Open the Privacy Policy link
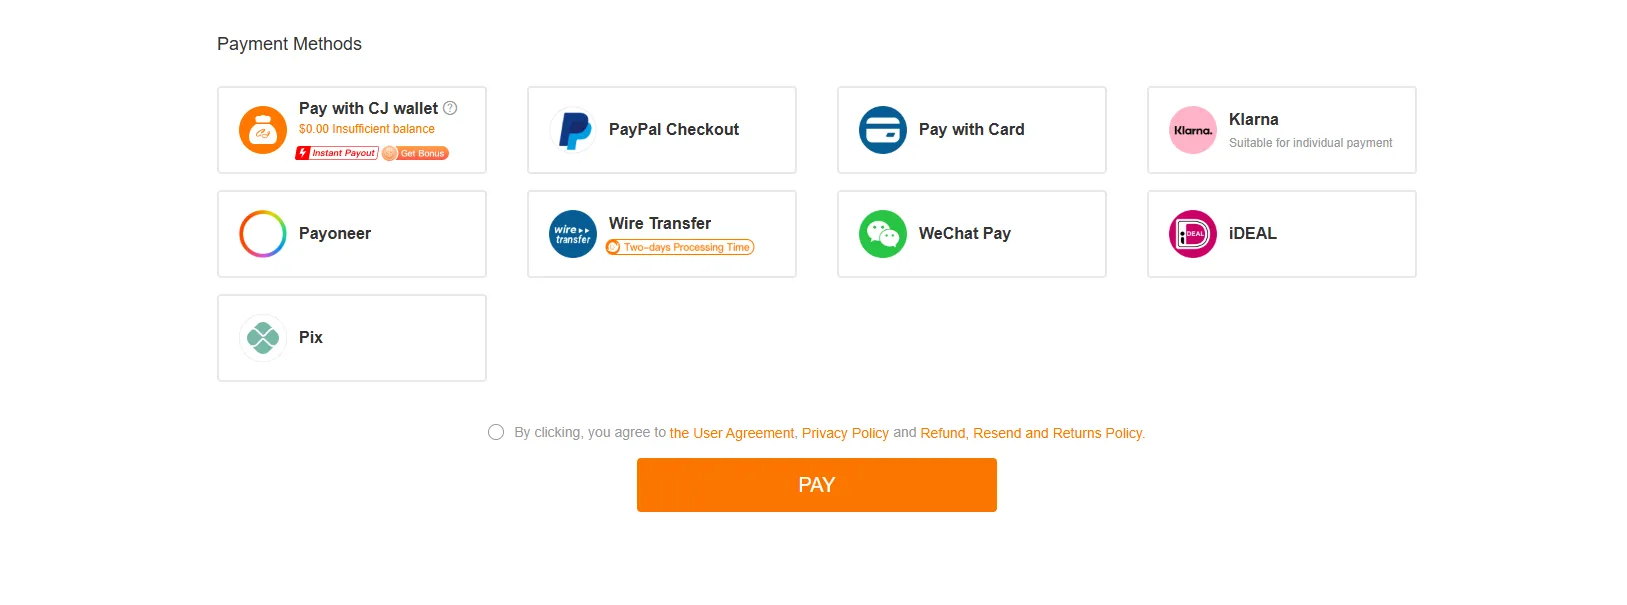 pyautogui.click(x=845, y=433)
